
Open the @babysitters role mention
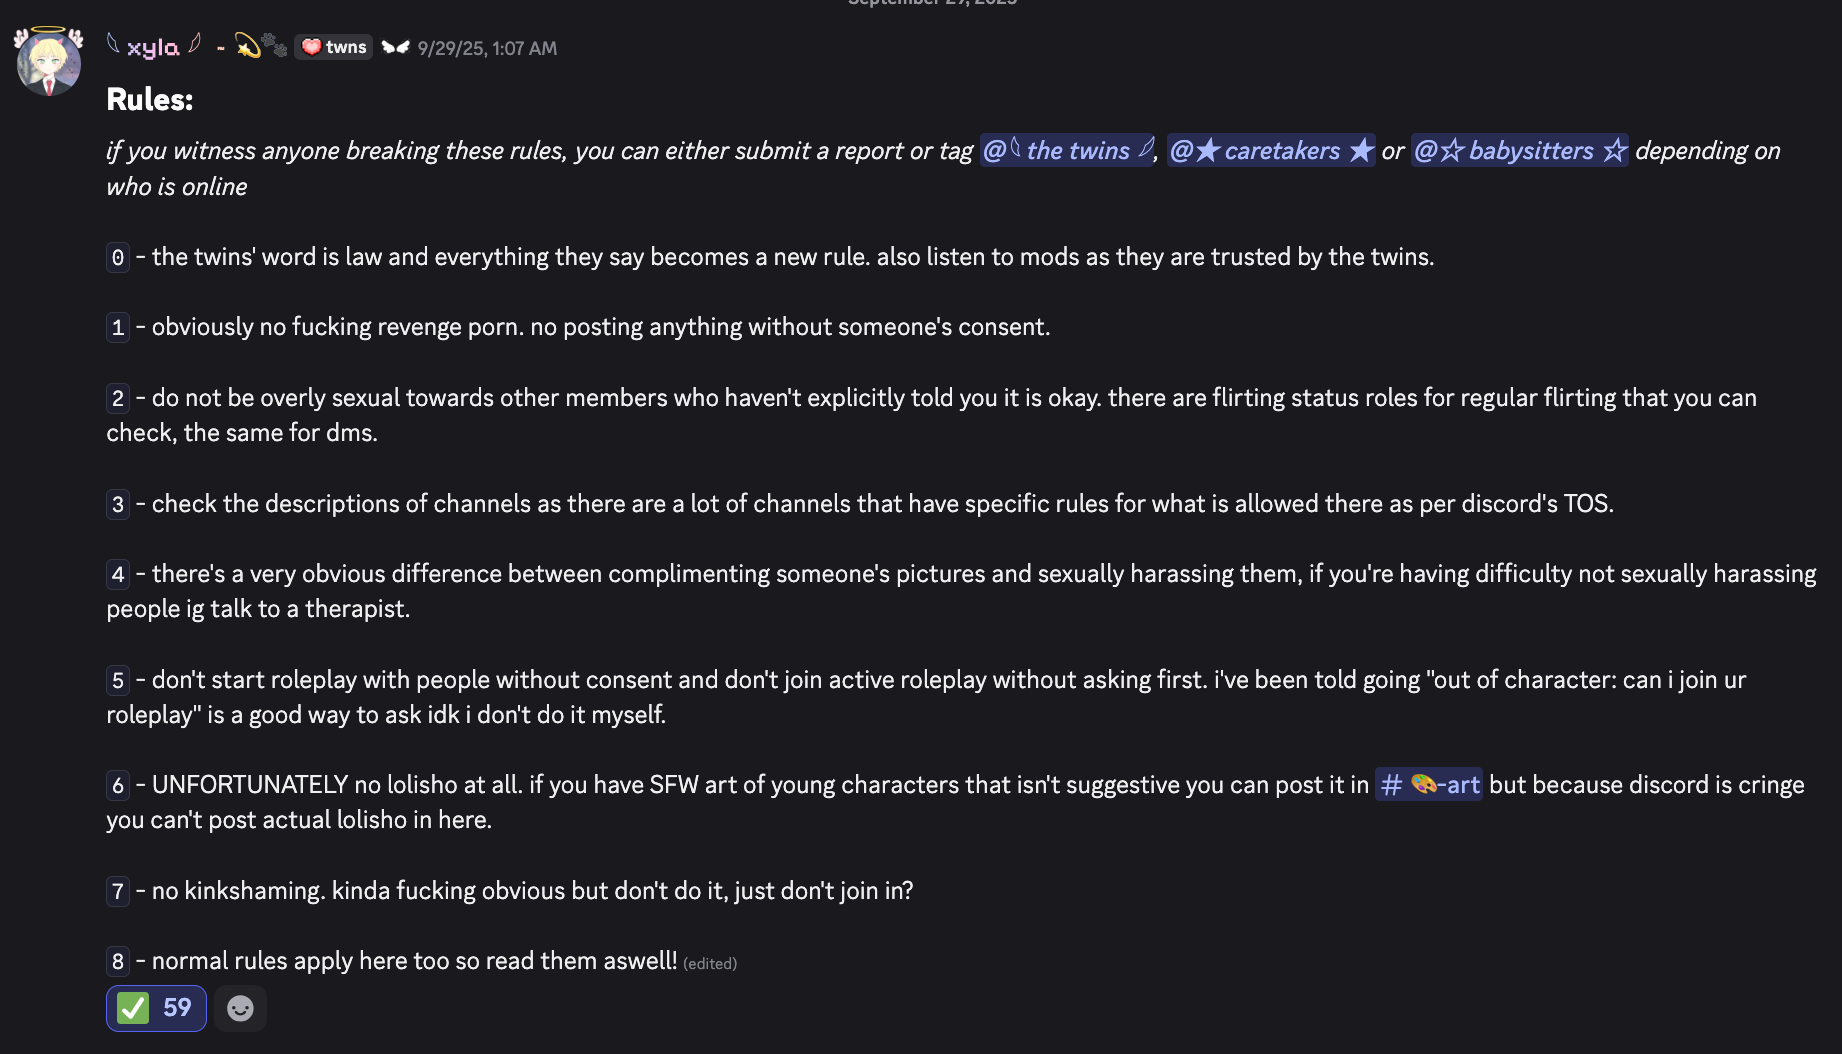click(1519, 151)
